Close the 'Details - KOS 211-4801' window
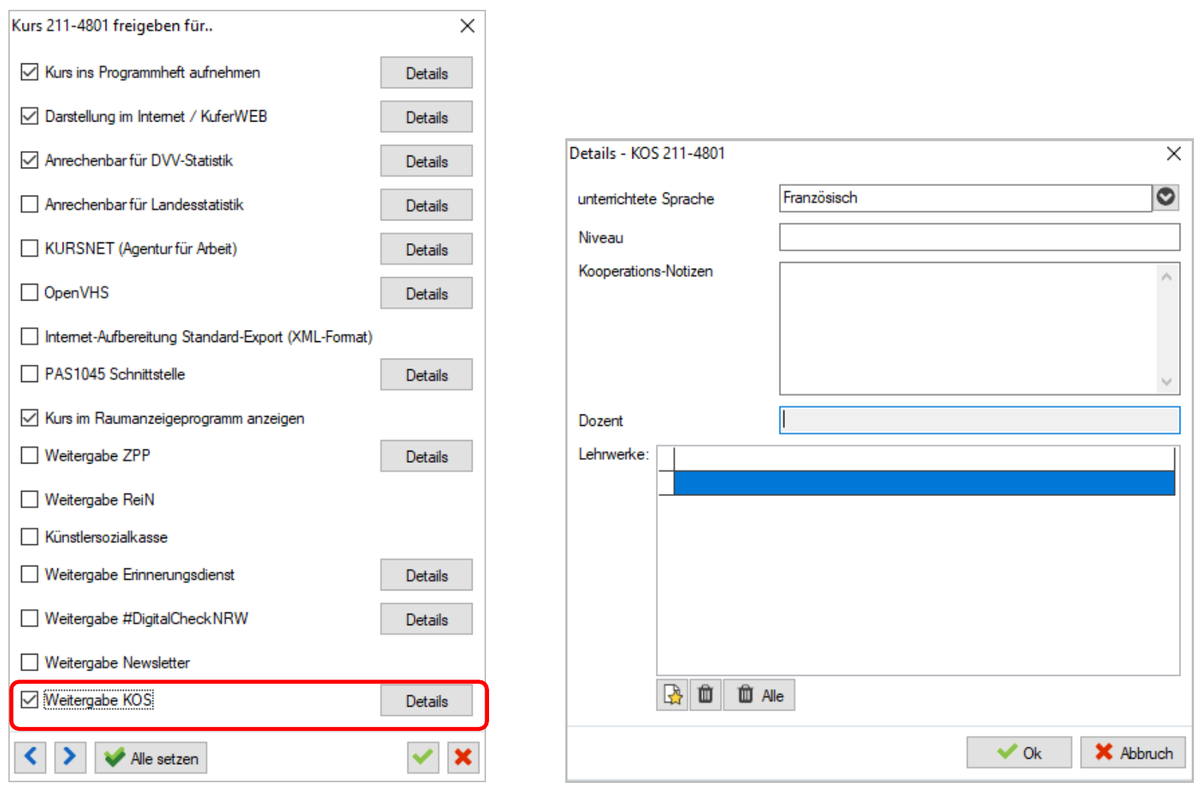This screenshot has width=1200, height=789. (x=1174, y=153)
